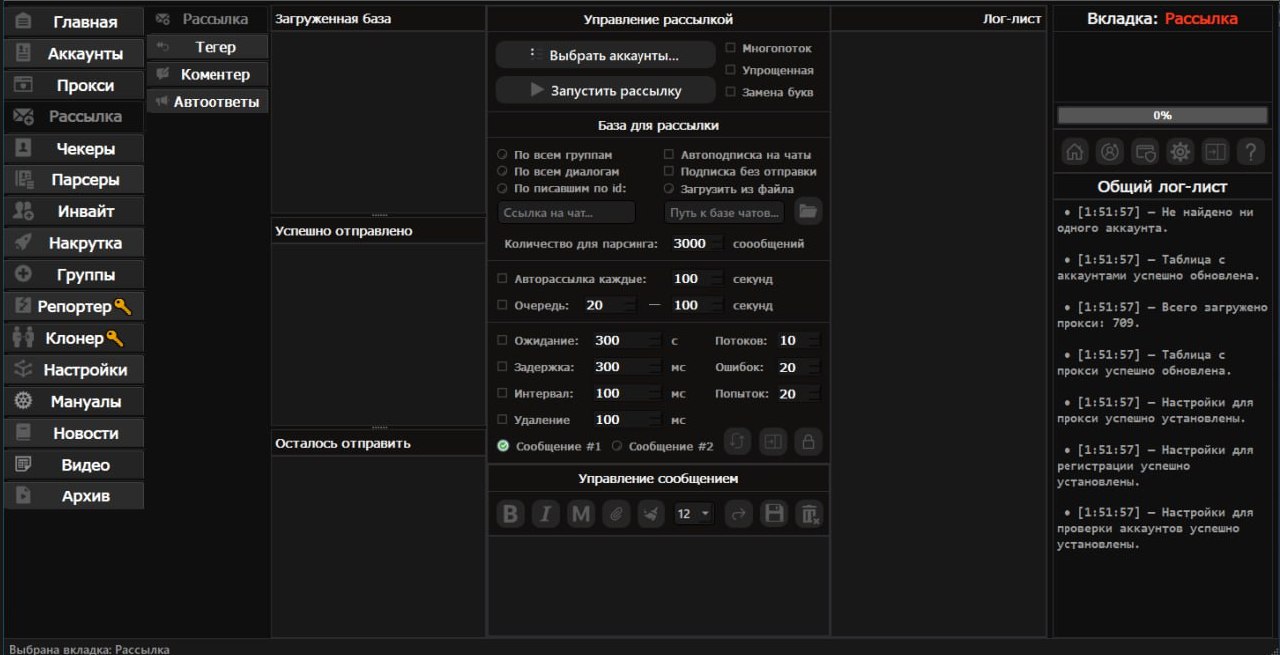This screenshot has height=655, width=1280.
Task: Enable the Многопоток checkbox
Action: [x=730, y=48]
